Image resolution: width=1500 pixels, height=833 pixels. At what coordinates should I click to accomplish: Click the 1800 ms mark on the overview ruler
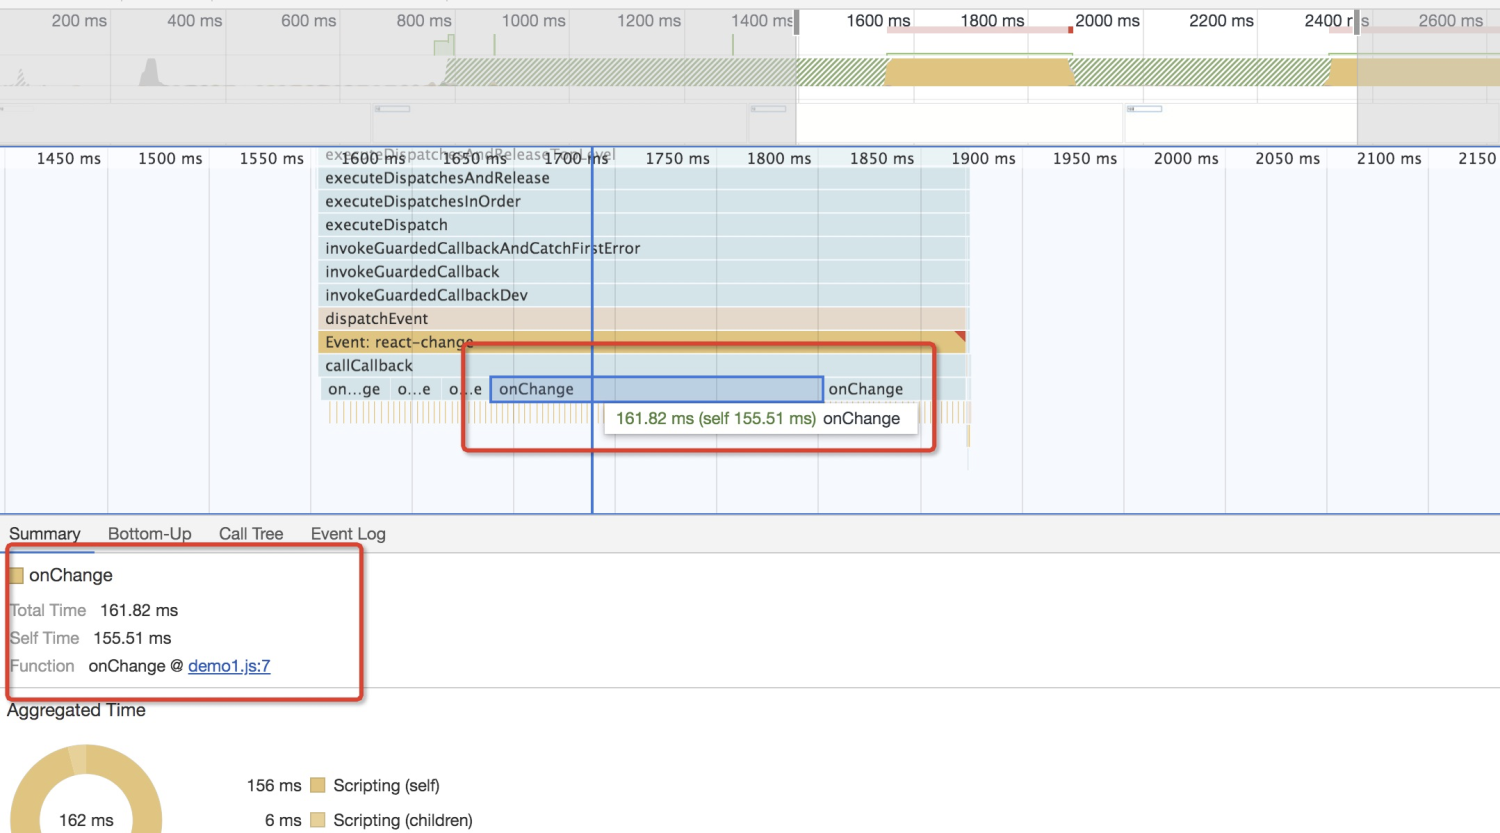click(x=992, y=20)
